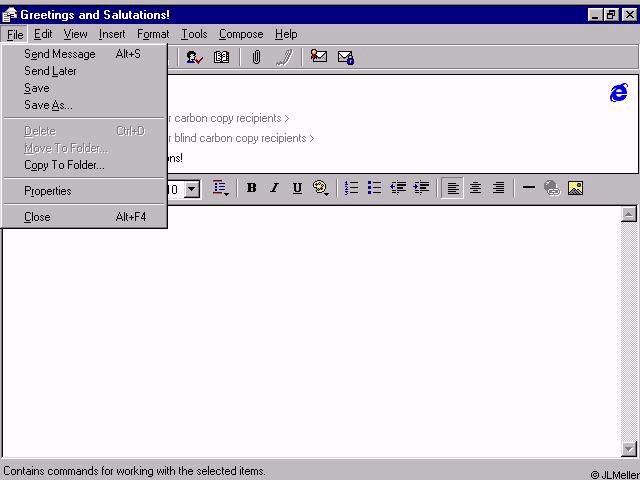Open the View menu
640x480 pixels.
click(76, 34)
